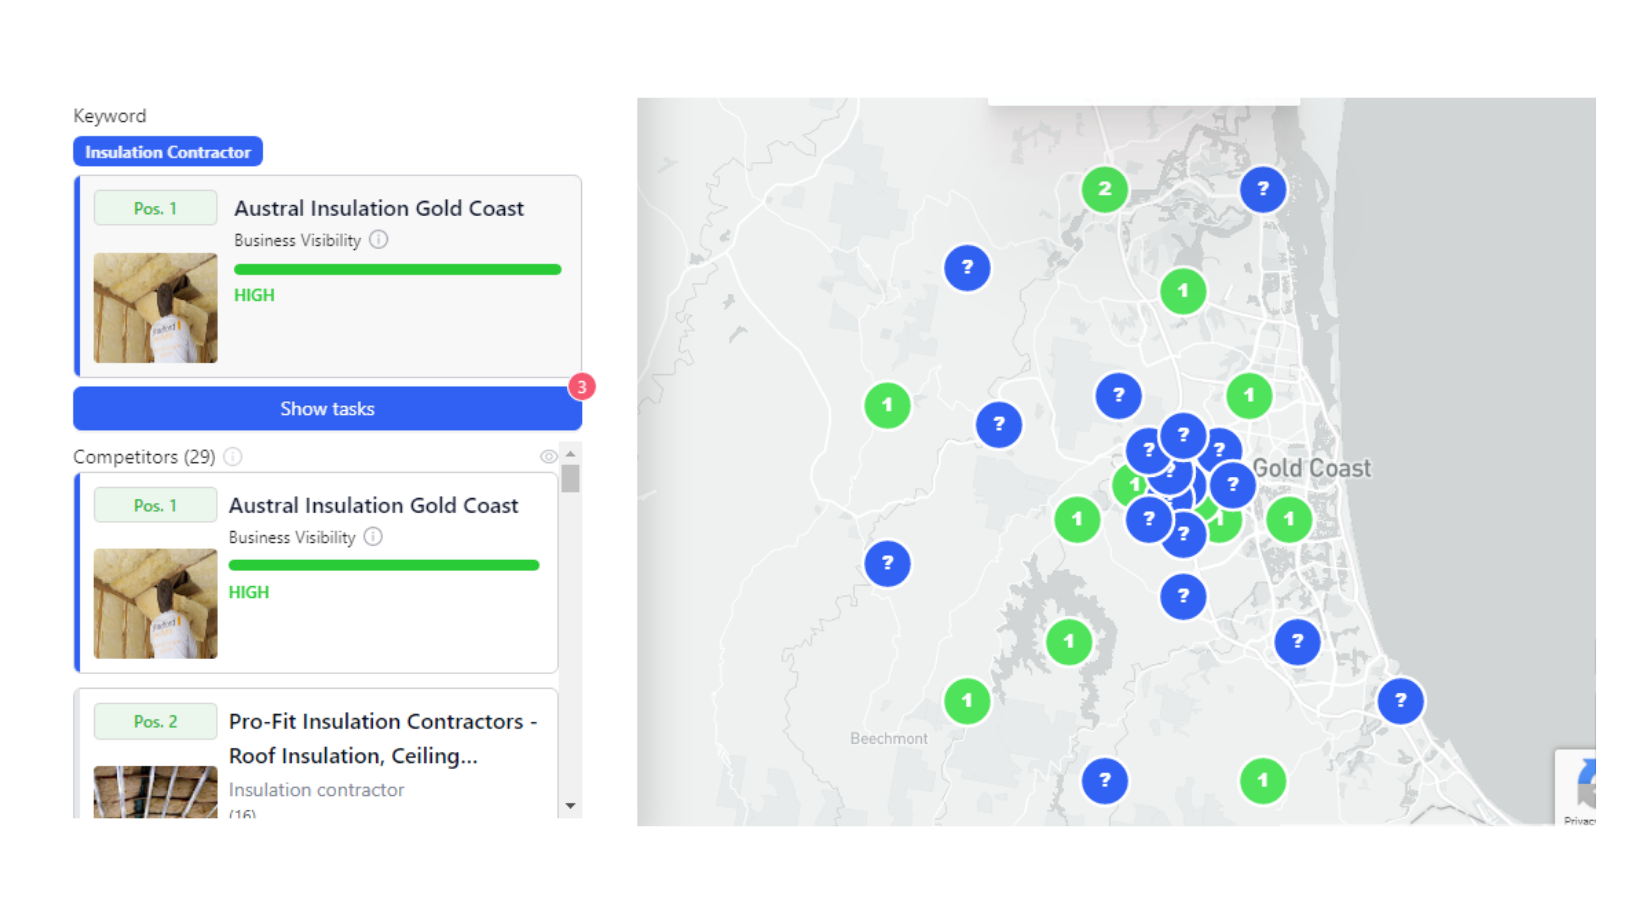Toggle the eye icon above the competitors list
The width and height of the screenshot is (1640, 924).
click(548, 457)
